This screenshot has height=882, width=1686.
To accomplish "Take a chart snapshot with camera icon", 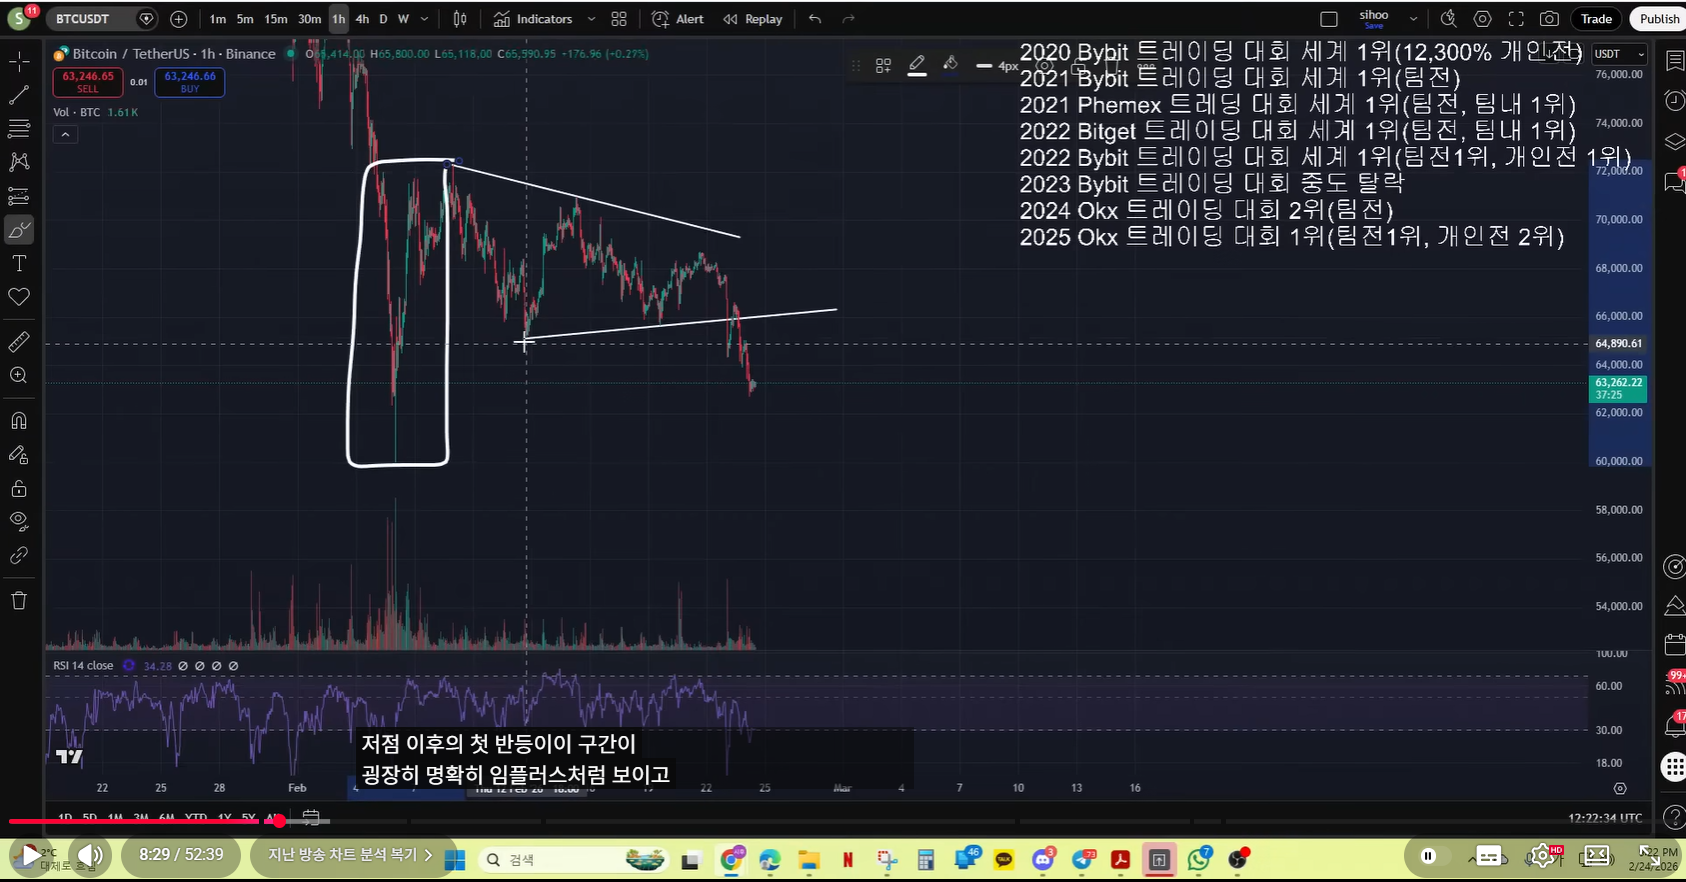I will coord(1549,19).
